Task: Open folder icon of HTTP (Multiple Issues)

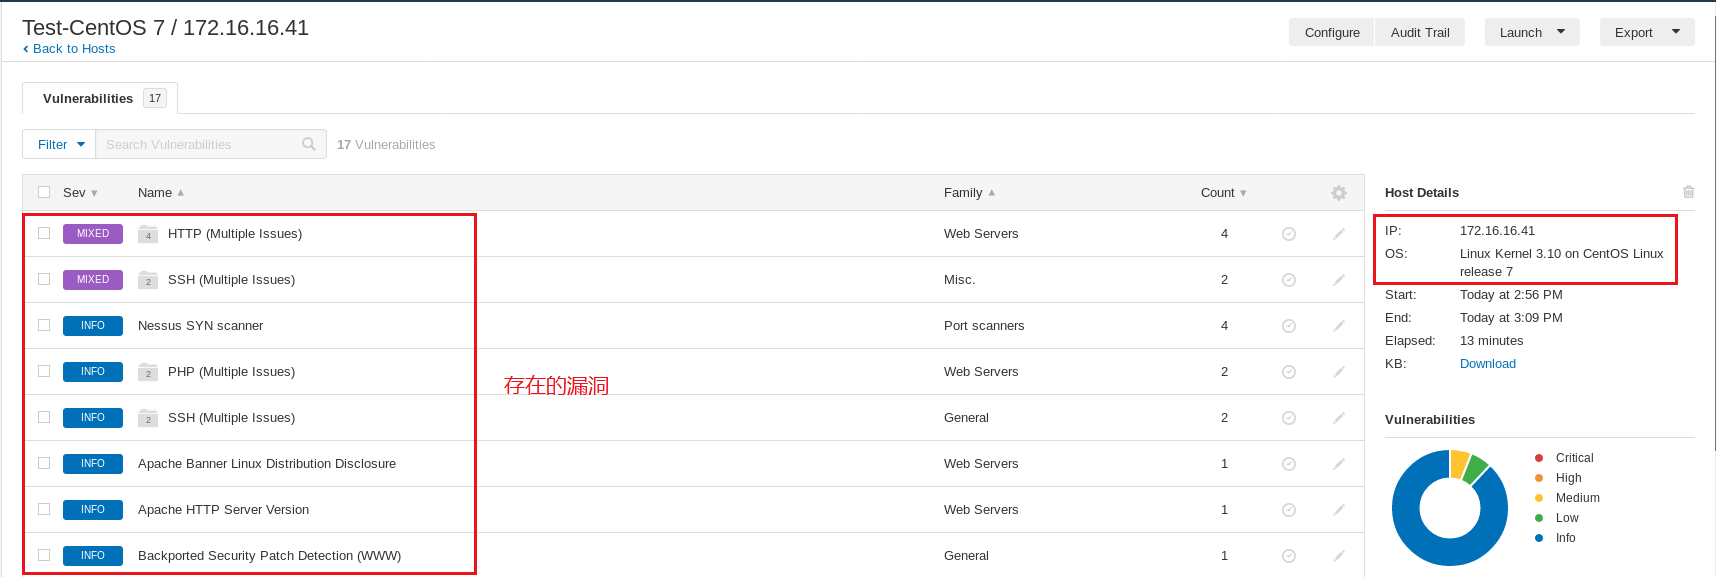Action: [x=148, y=234]
